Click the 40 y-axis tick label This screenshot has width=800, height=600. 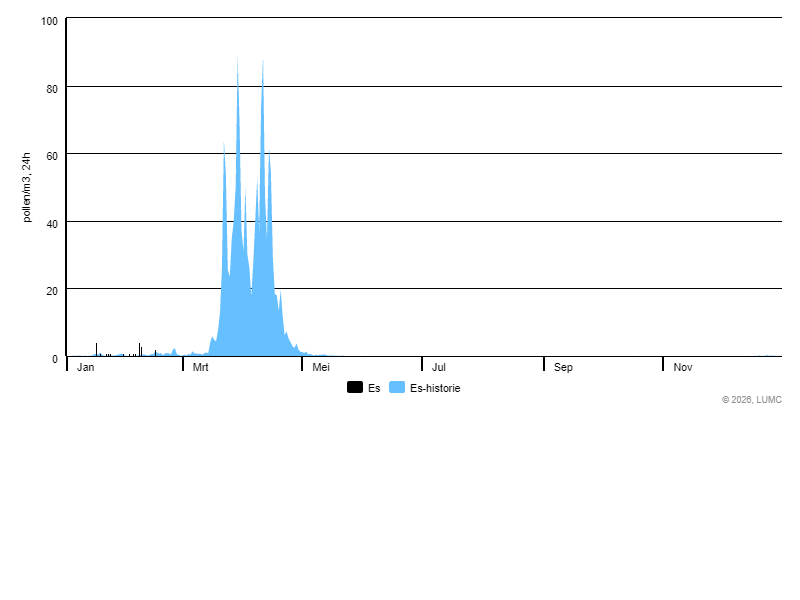[x=52, y=223]
